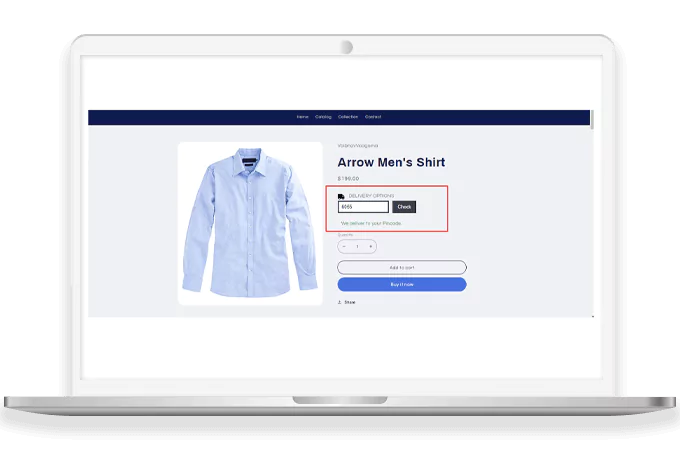The width and height of the screenshot is (680, 450).
Task: Open the Home menu item
Action: 302,117
